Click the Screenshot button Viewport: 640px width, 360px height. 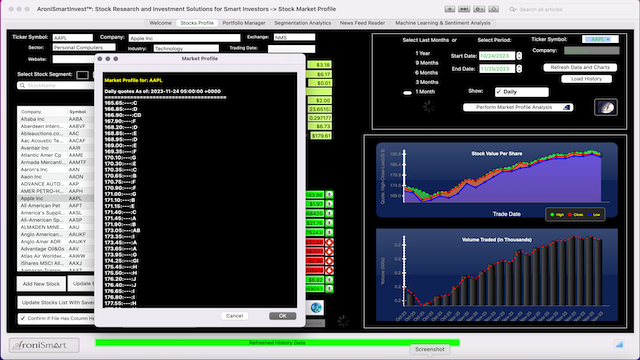[429, 349]
